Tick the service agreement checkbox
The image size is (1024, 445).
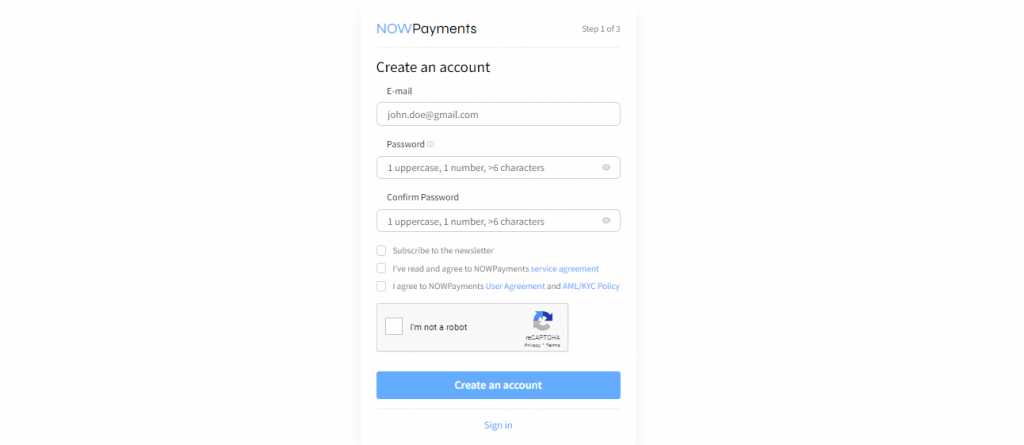(x=381, y=268)
